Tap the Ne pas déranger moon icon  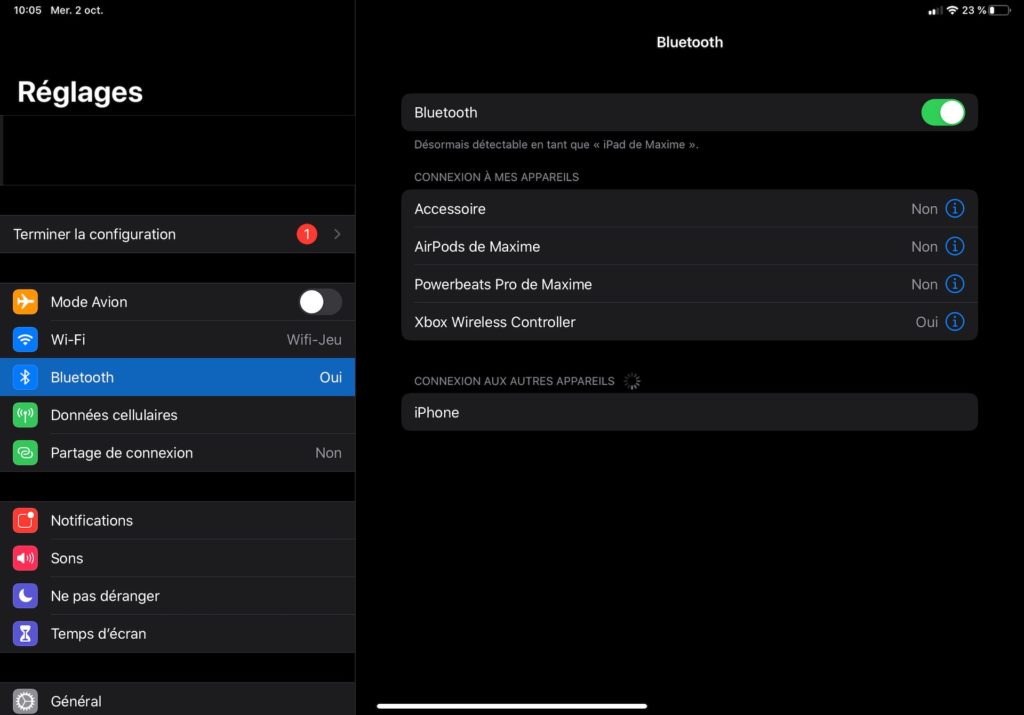click(x=25, y=596)
